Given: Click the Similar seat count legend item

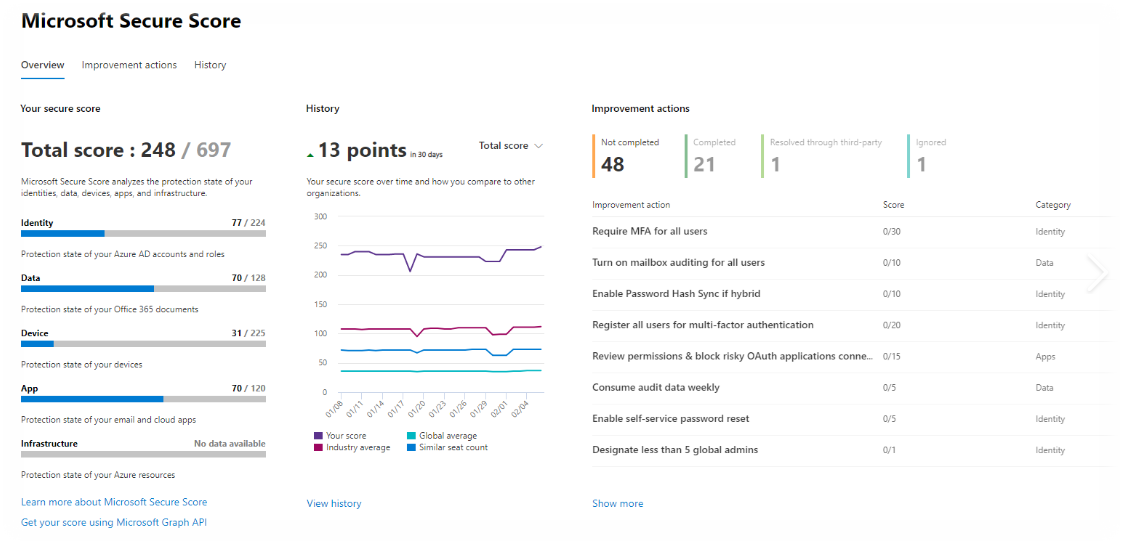Looking at the screenshot, I should pos(448,447).
